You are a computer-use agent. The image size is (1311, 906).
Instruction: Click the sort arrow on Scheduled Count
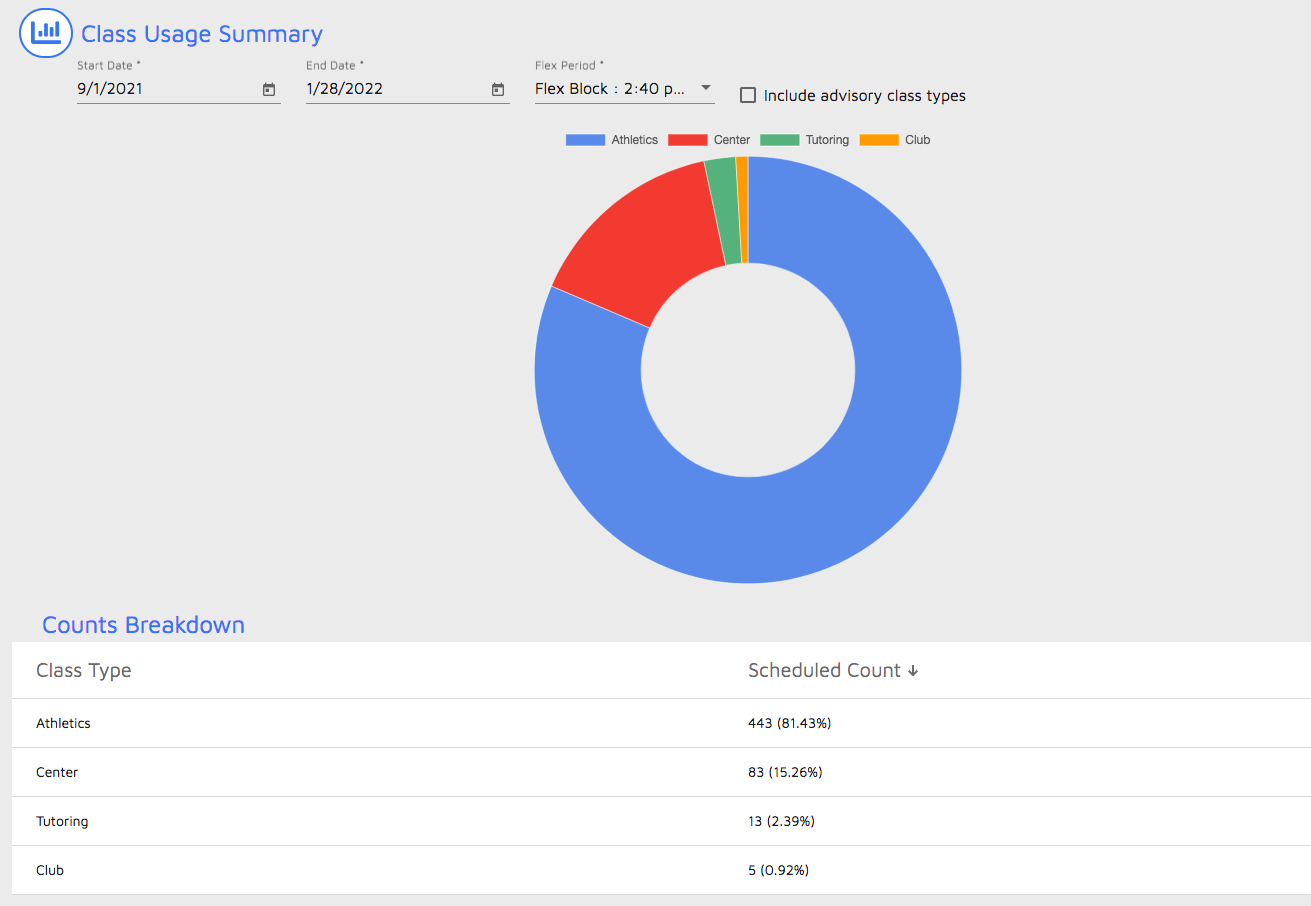(913, 671)
